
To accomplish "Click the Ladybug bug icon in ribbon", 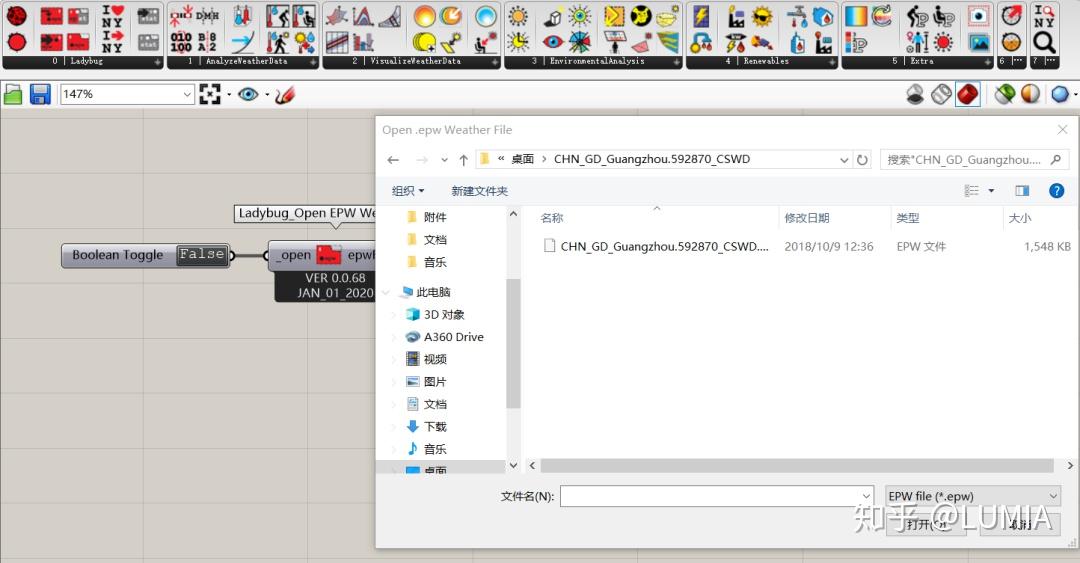I will click(16, 16).
